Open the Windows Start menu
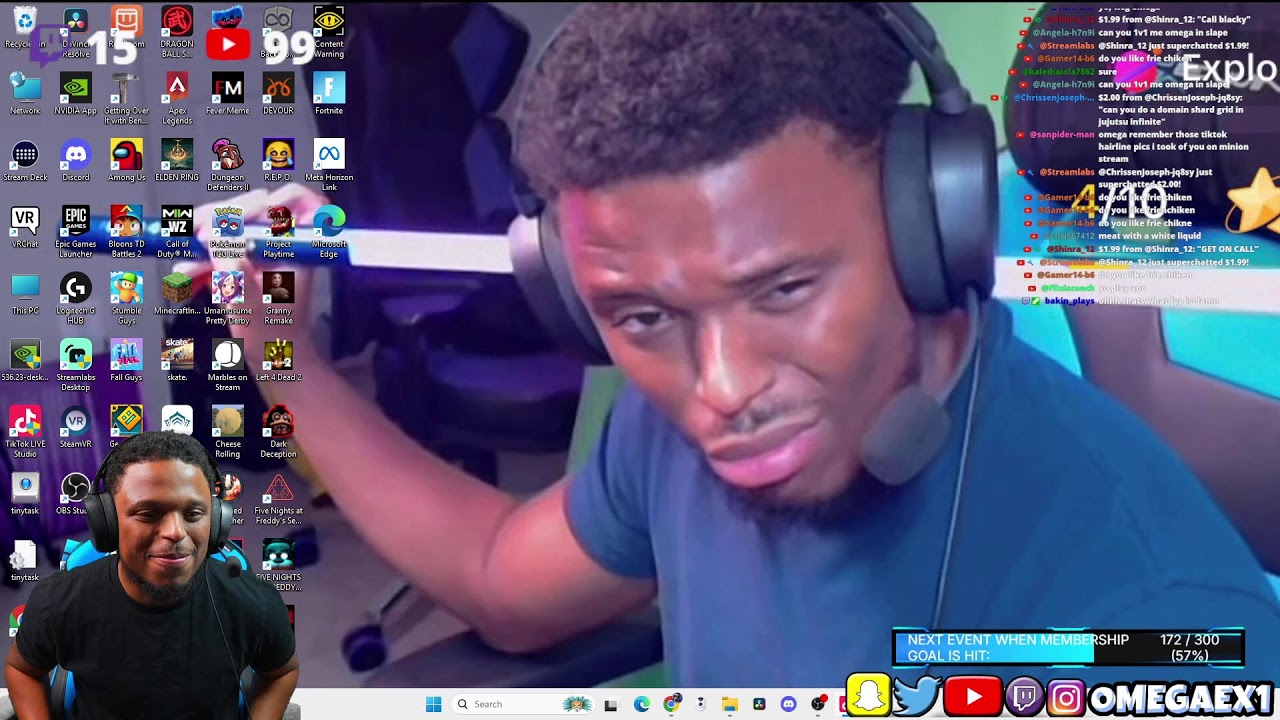This screenshot has width=1280, height=720. coord(433,704)
